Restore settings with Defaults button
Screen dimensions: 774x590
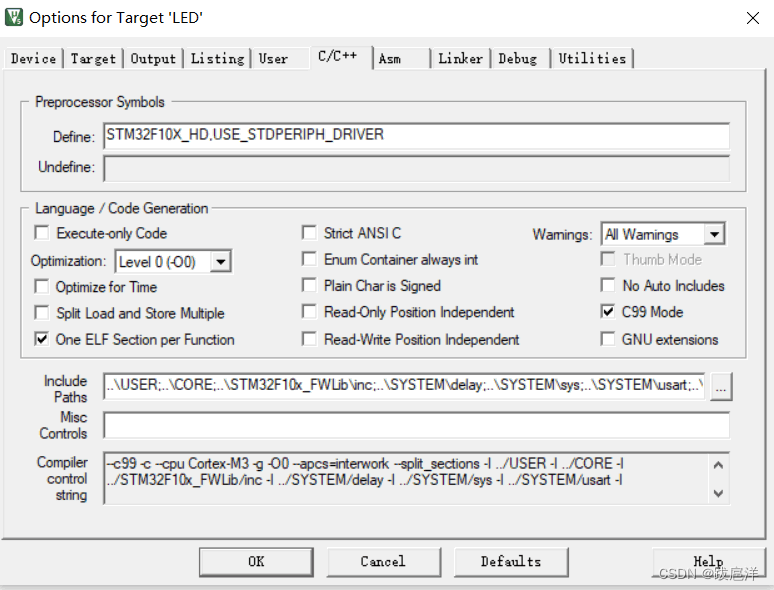click(511, 562)
